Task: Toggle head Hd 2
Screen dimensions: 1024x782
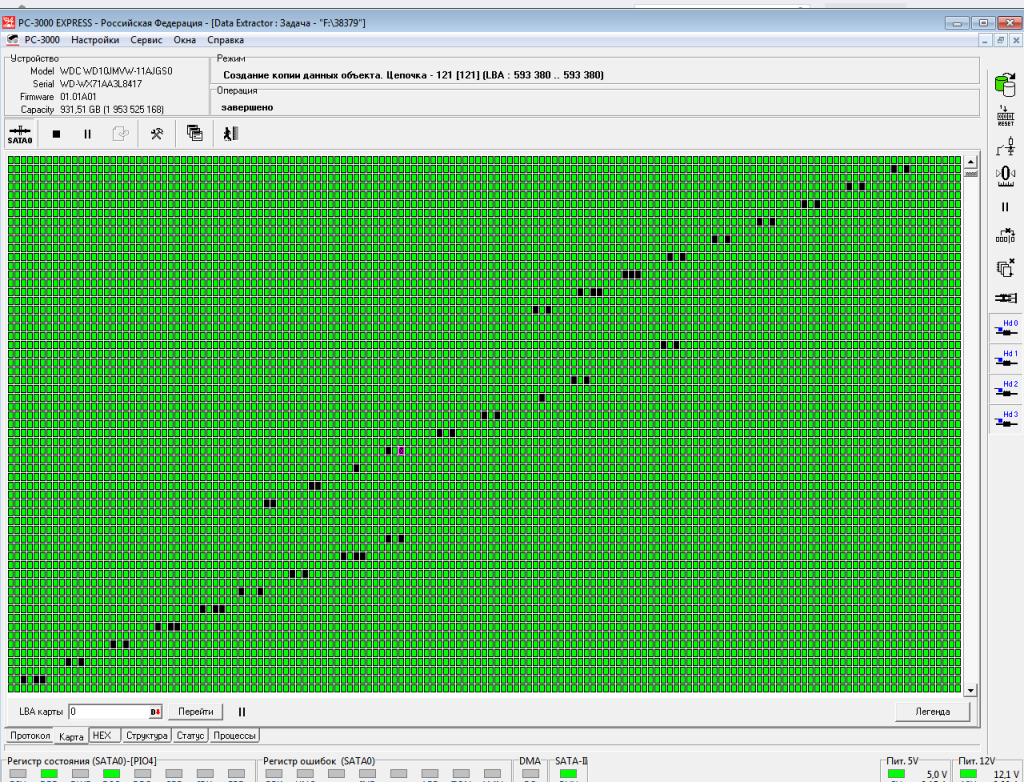Action: pyautogui.click(x=1006, y=389)
